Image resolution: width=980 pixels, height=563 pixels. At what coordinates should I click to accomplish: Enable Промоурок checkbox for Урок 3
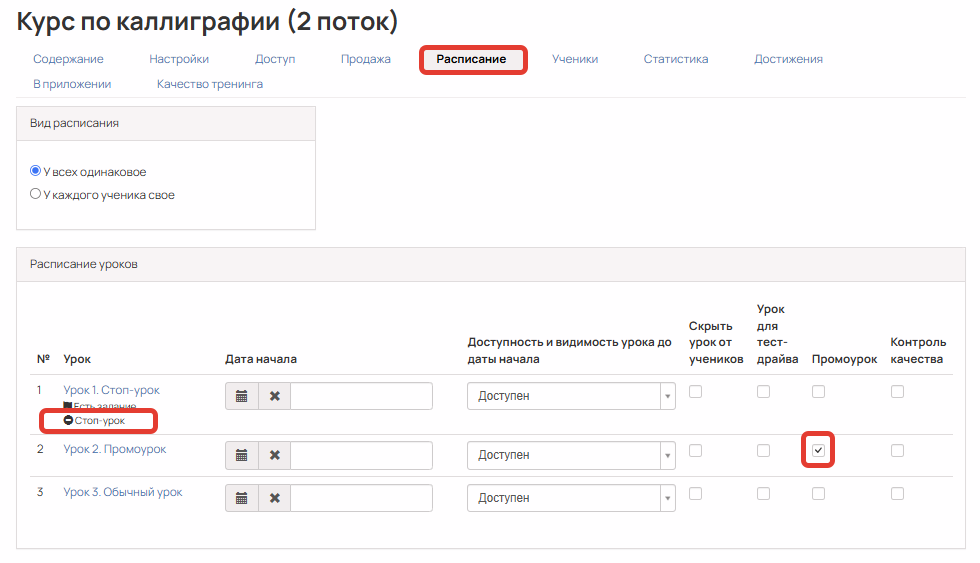point(818,494)
